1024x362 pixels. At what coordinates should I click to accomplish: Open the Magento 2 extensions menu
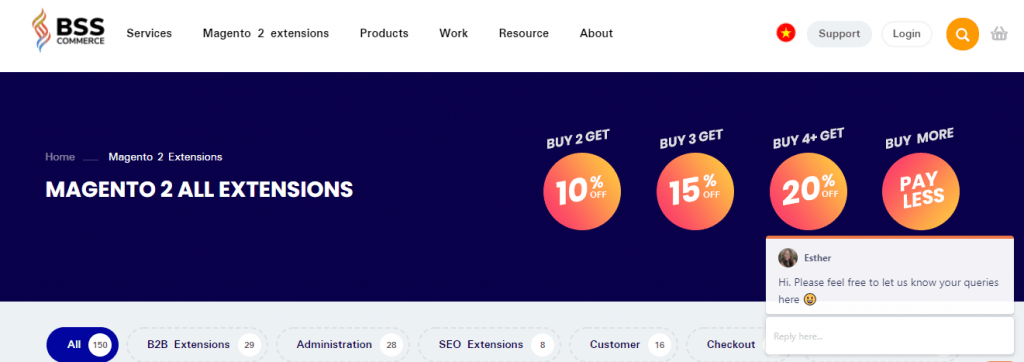(x=266, y=33)
